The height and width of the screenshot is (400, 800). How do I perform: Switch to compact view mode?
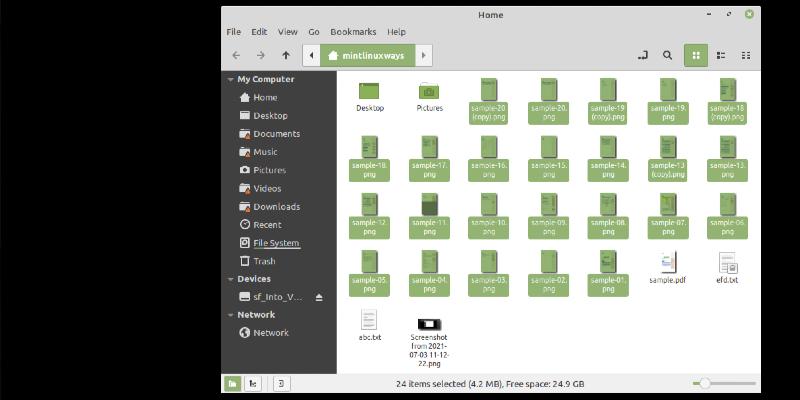coord(745,56)
